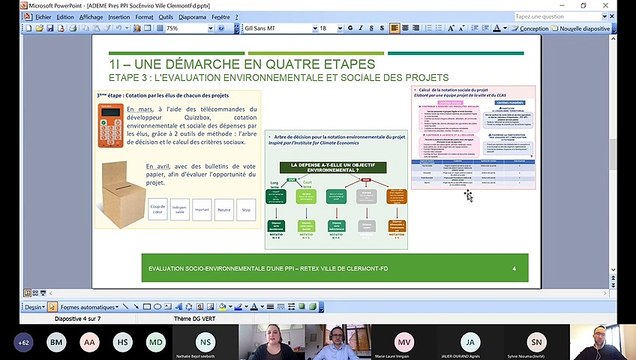Increase the paragraph indent level
The height and width of the screenshot is (360, 636).
click(x=485, y=28)
